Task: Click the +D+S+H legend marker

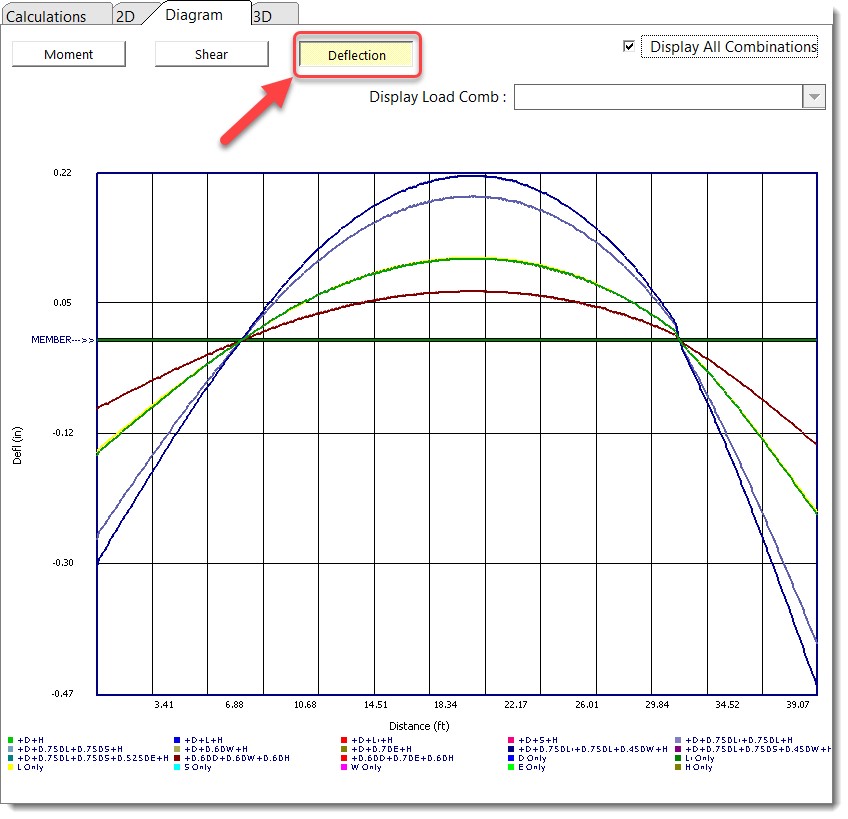Action: [x=511, y=739]
